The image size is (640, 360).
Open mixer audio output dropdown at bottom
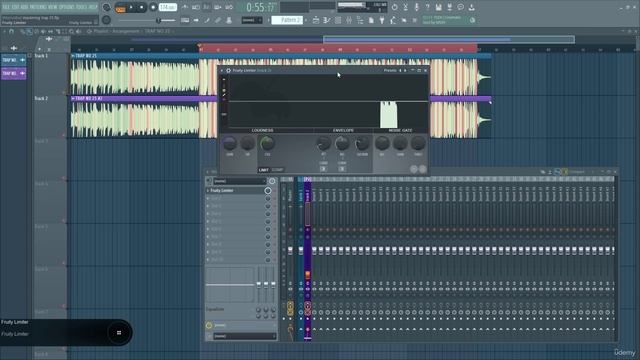[x=245, y=336]
